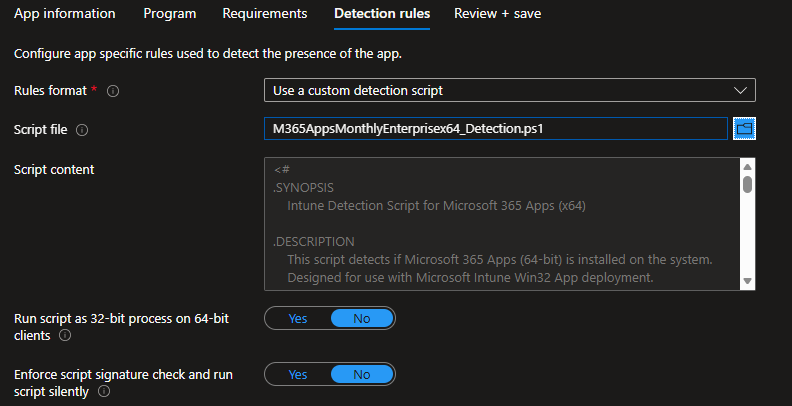Set Run script as 32-bit process to Yes
The height and width of the screenshot is (406, 792).
(297, 318)
